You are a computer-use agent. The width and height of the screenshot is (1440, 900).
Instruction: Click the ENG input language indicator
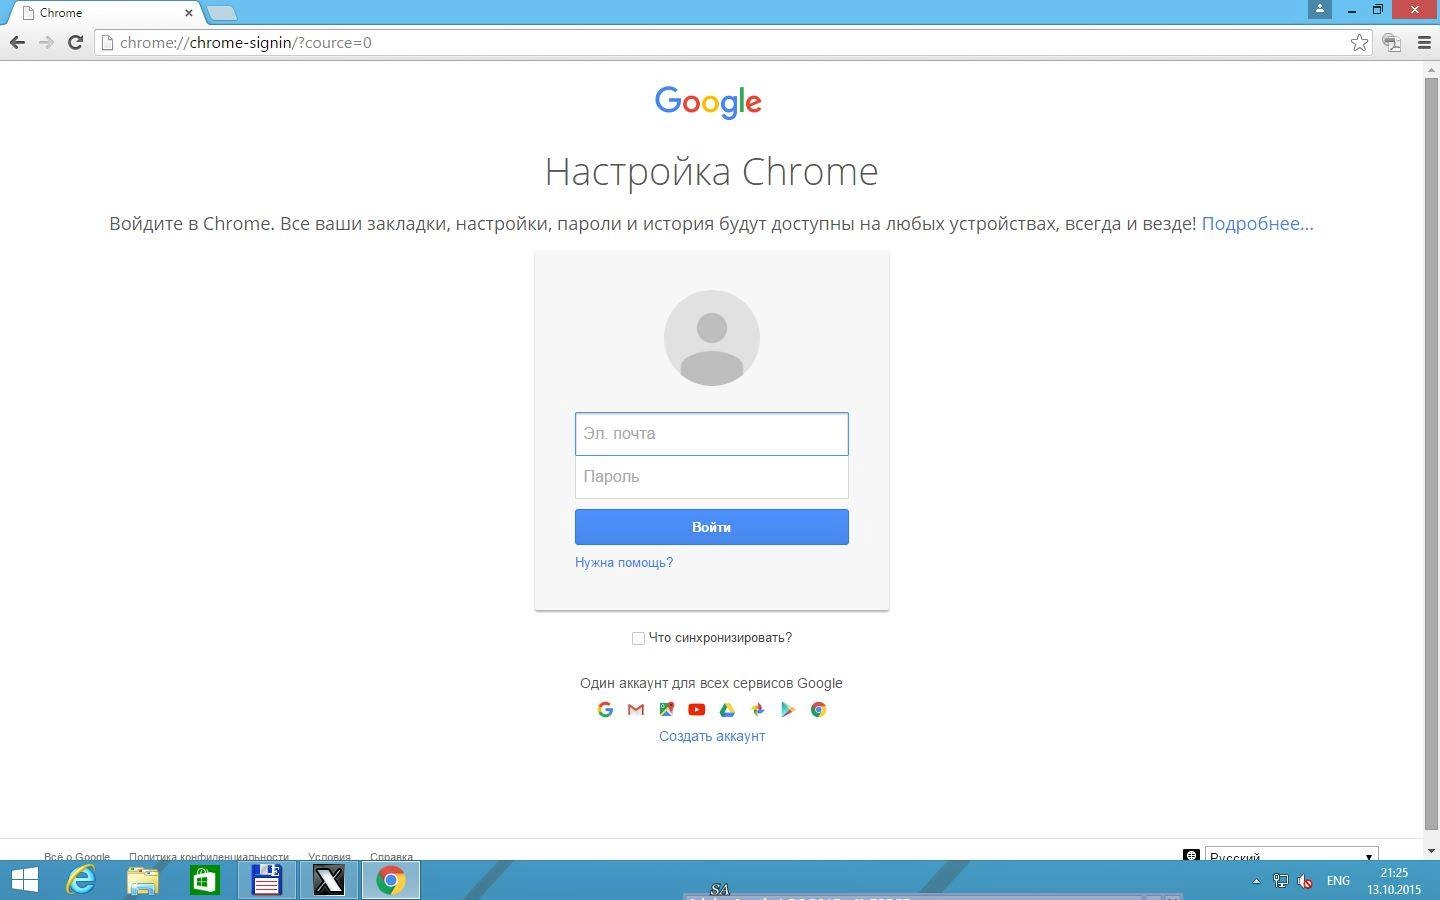point(1338,881)
